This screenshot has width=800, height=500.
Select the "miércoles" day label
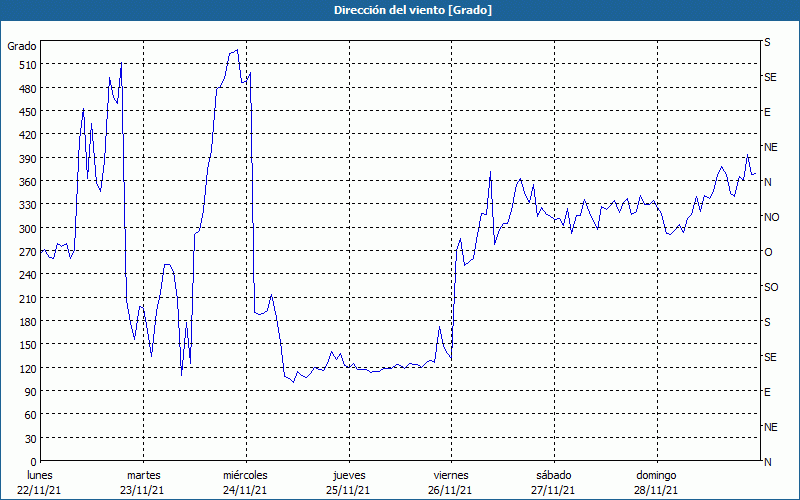click(x=245, y=475)
